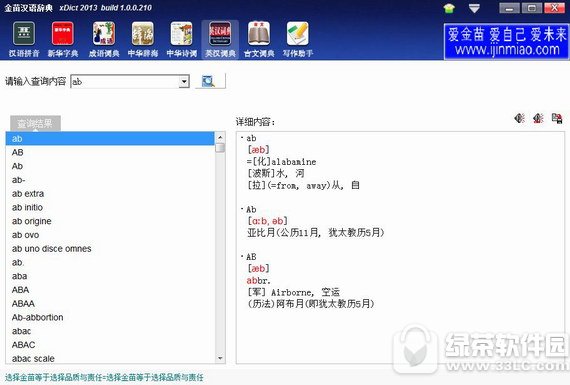The height and width of the screenshot is (385, 570).
Task: Click the 'alabamine' definition text
Action: pyautogui.click(x=294, y=162)
